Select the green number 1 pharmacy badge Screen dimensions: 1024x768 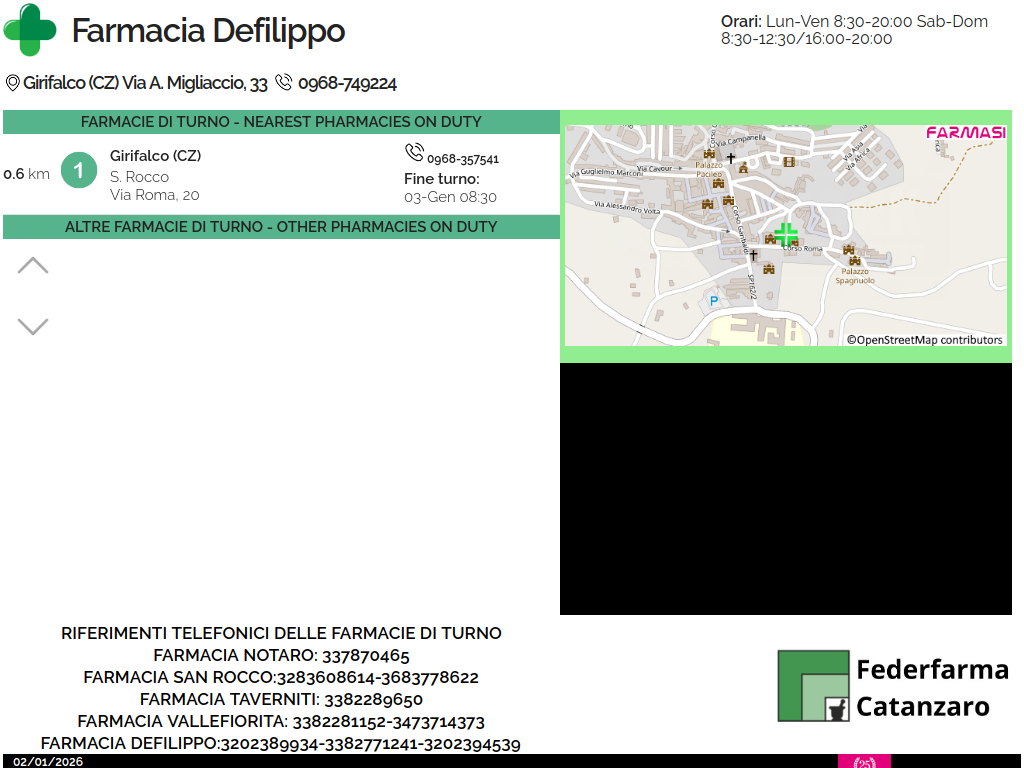pos(78,170)
